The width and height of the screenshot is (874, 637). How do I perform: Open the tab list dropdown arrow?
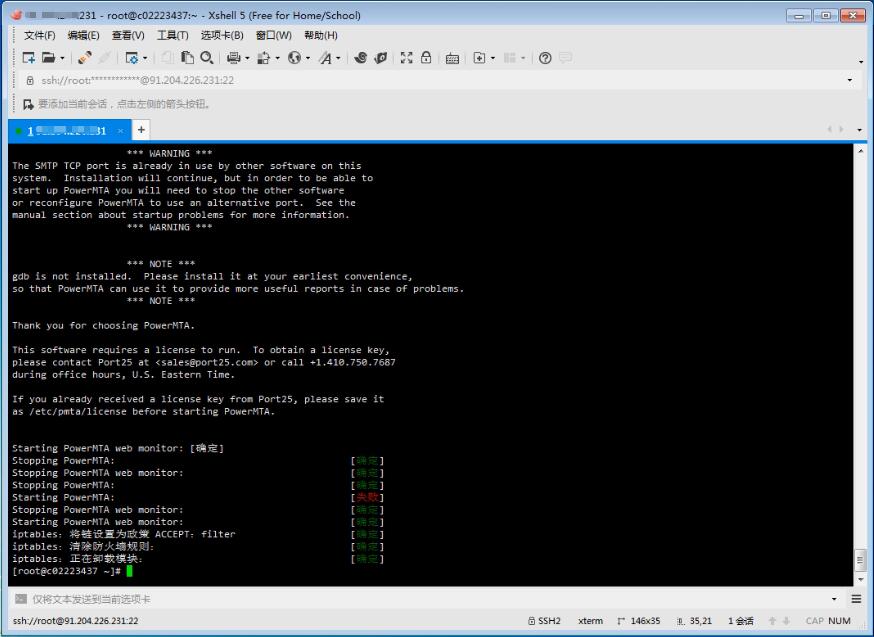pos(860,130)
